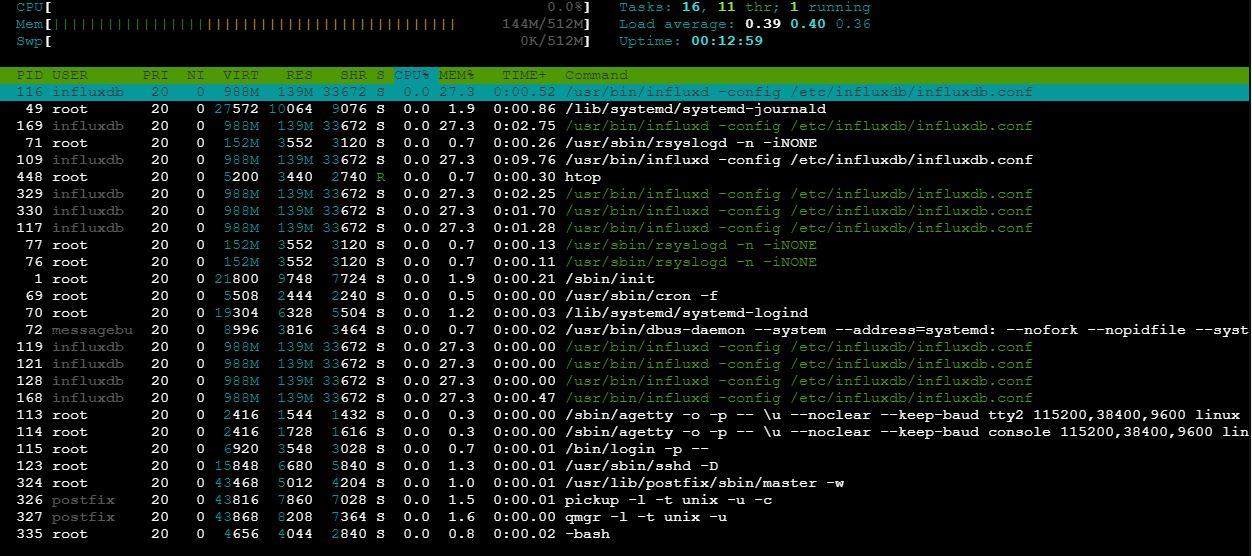The width and height of the screenshot is (1252, 556).
Task: Select the -bash process row
Action: tap(625, 534)
